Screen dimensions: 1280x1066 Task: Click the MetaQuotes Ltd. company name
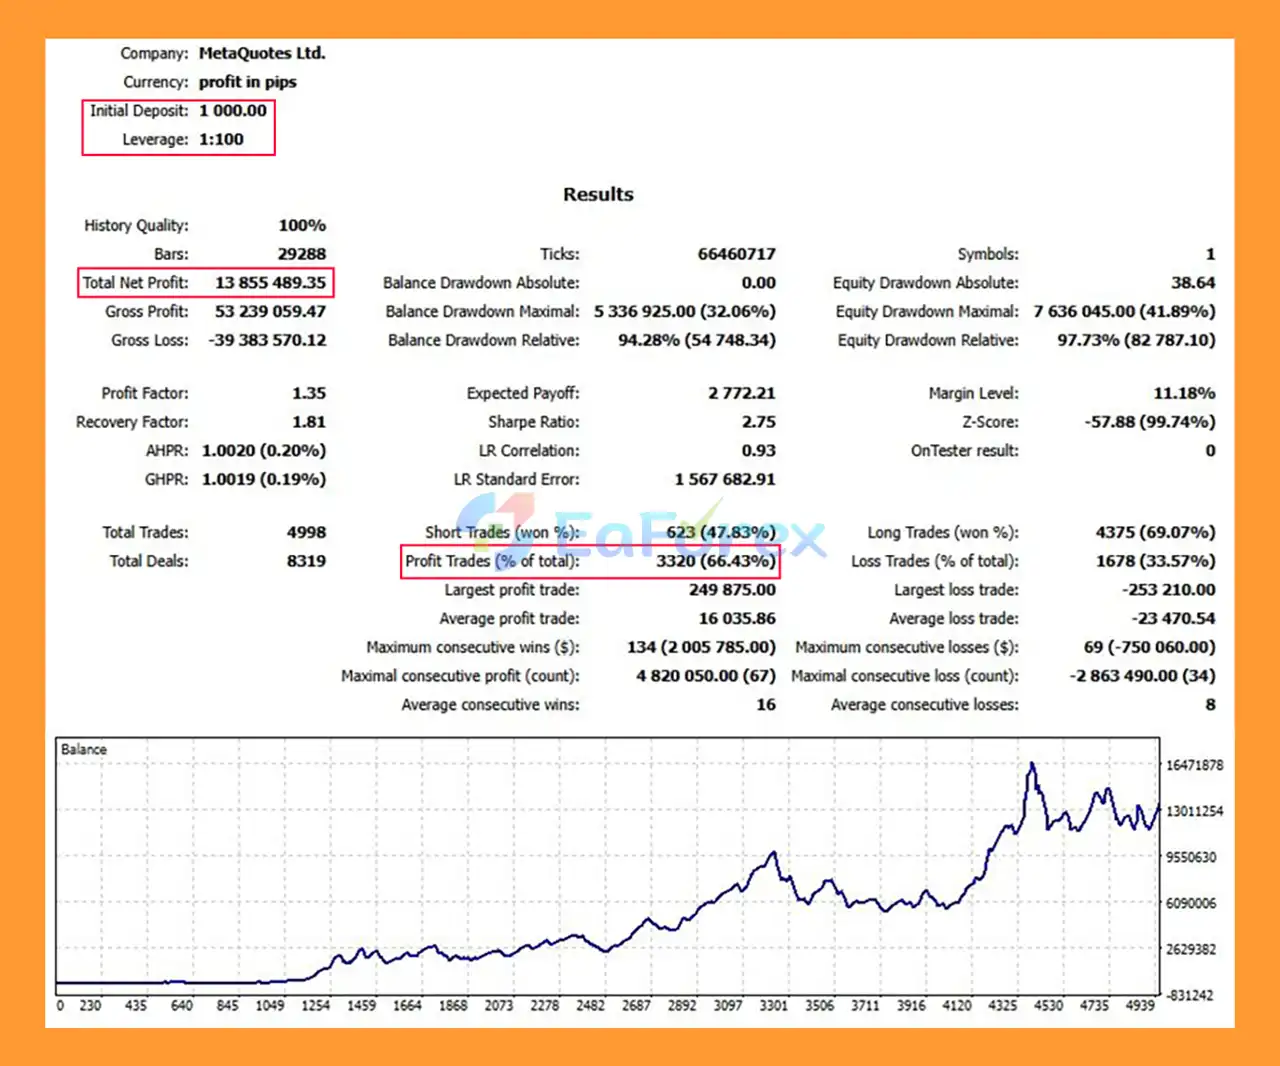(262, 53)
